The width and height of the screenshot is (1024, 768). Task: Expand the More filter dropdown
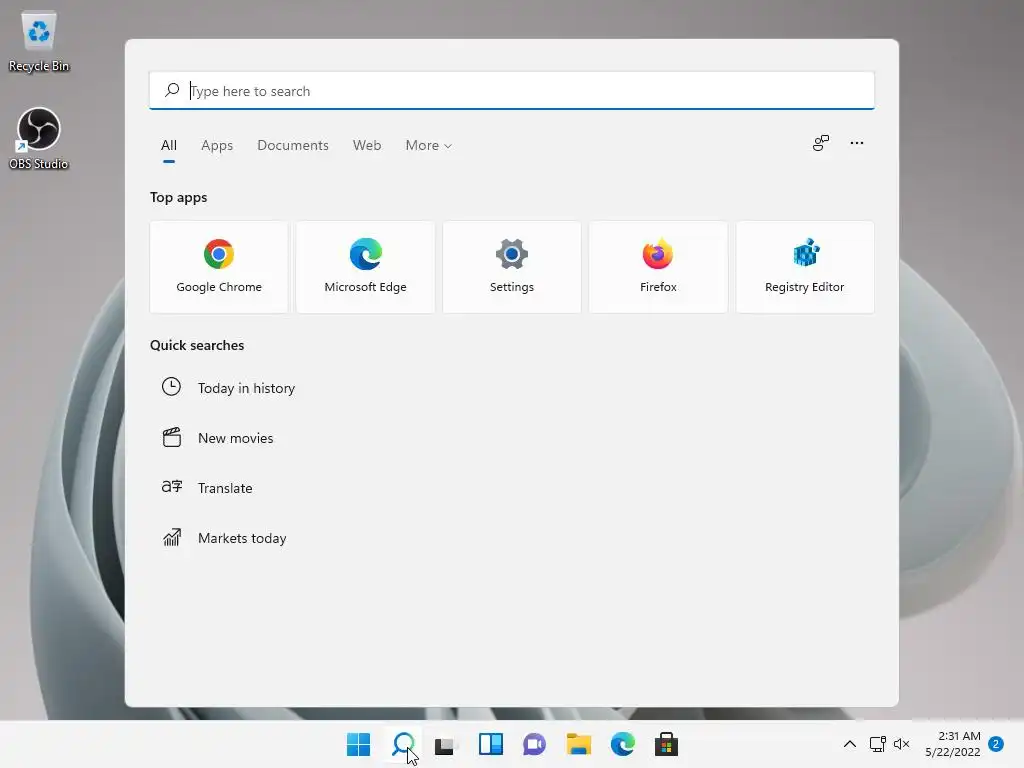point(428,146)
